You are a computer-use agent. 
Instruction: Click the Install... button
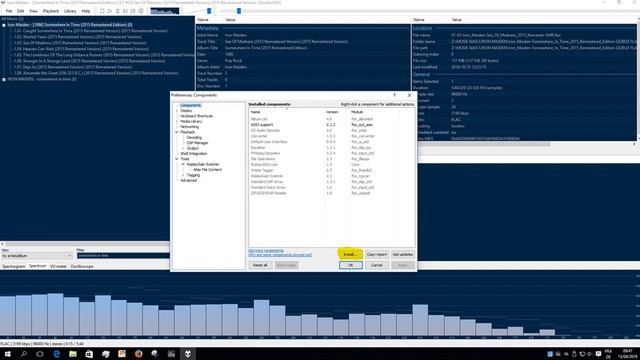tap(350, 254)
